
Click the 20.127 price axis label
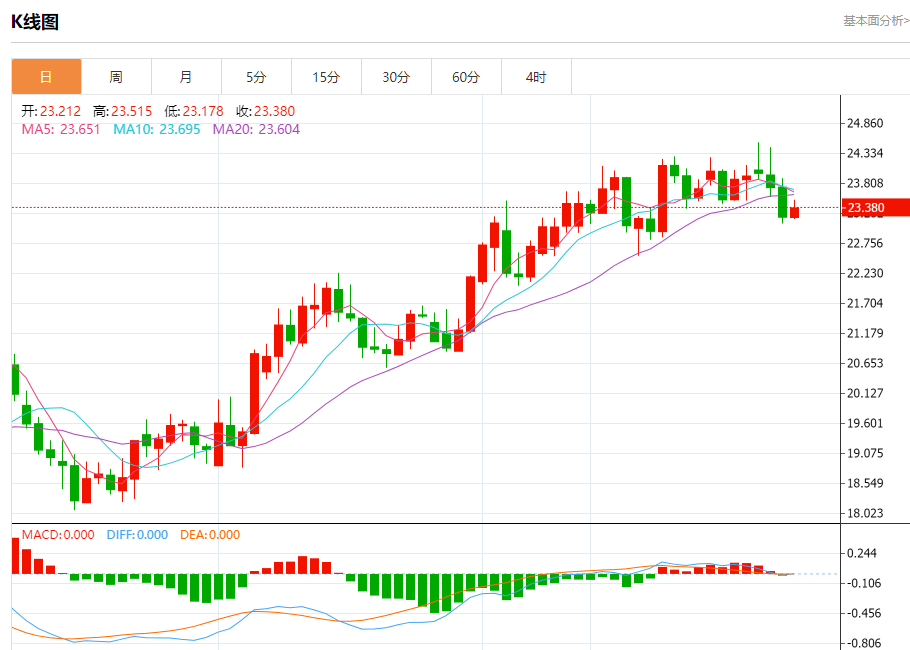[x=865, y=393]
